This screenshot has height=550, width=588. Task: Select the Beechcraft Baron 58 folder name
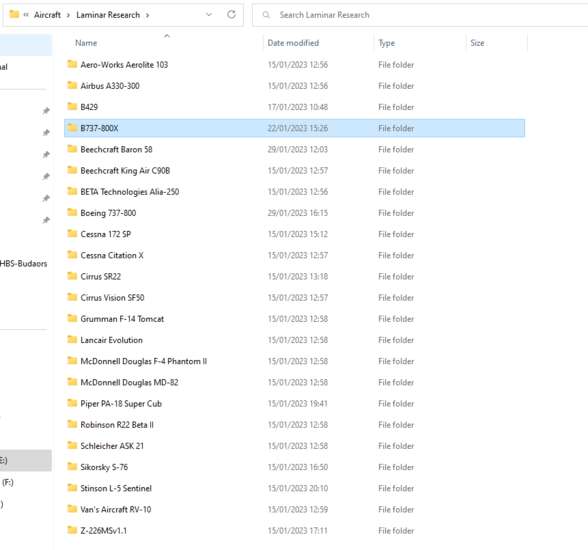coord(116,149)
